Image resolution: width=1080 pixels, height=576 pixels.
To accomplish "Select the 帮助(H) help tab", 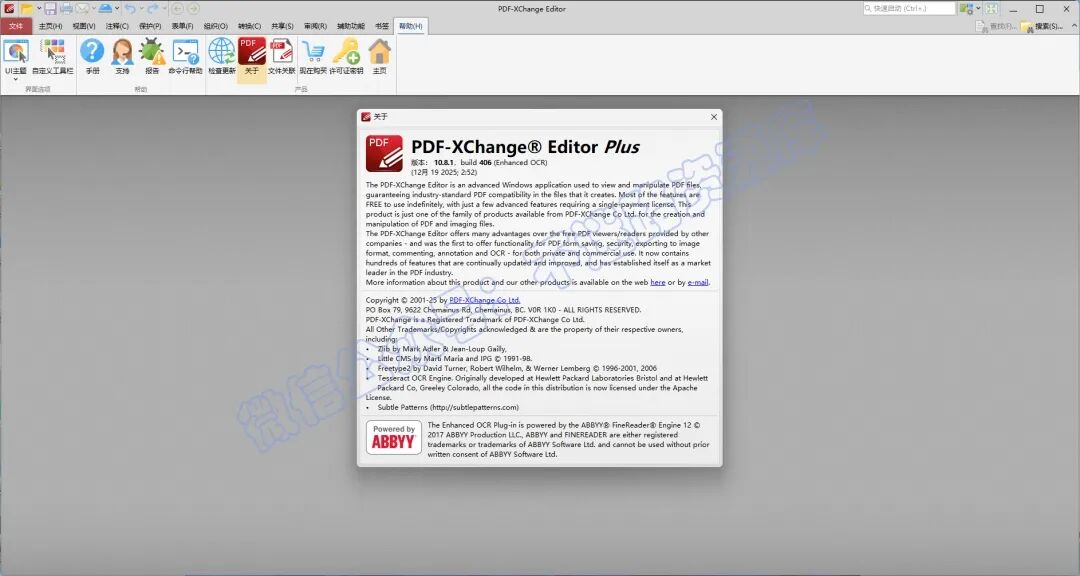I will pos(411,26).
